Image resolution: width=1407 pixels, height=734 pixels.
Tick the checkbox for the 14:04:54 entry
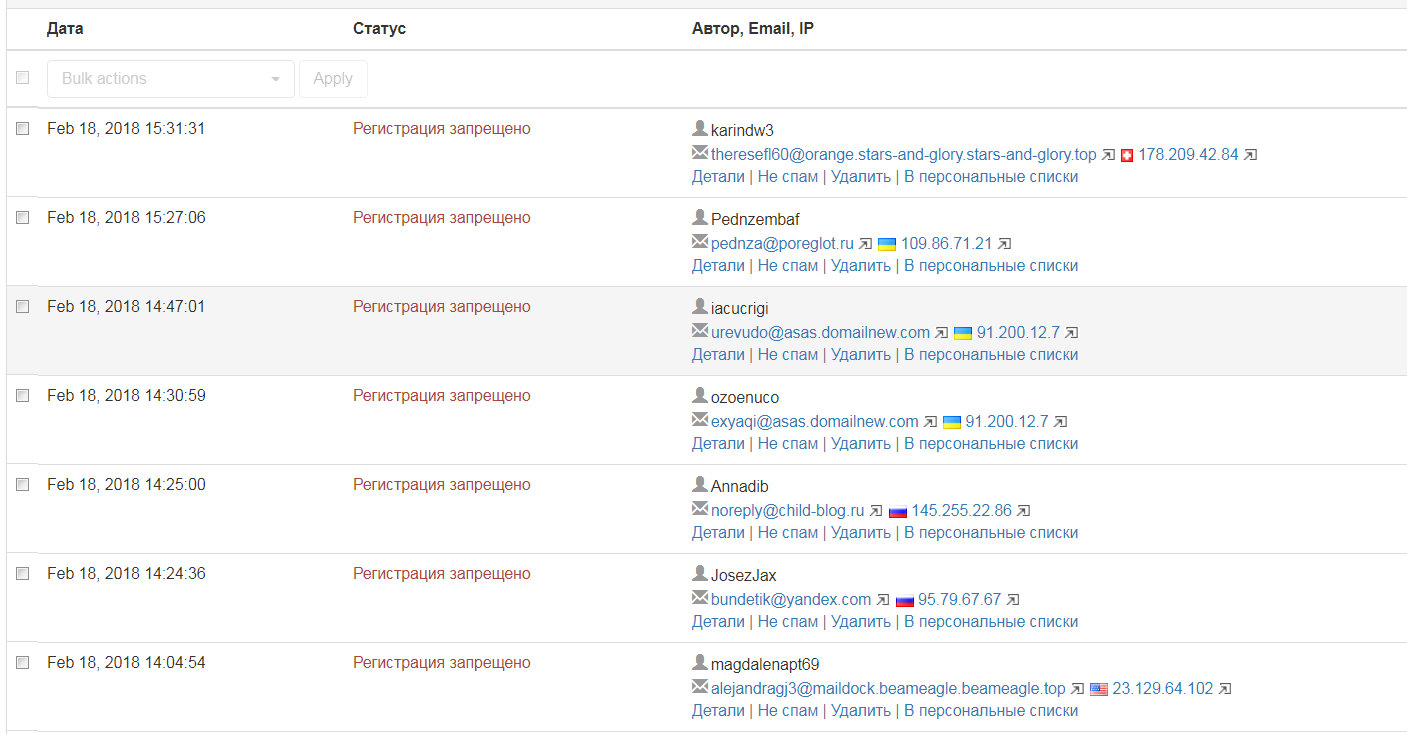(23, 663)
